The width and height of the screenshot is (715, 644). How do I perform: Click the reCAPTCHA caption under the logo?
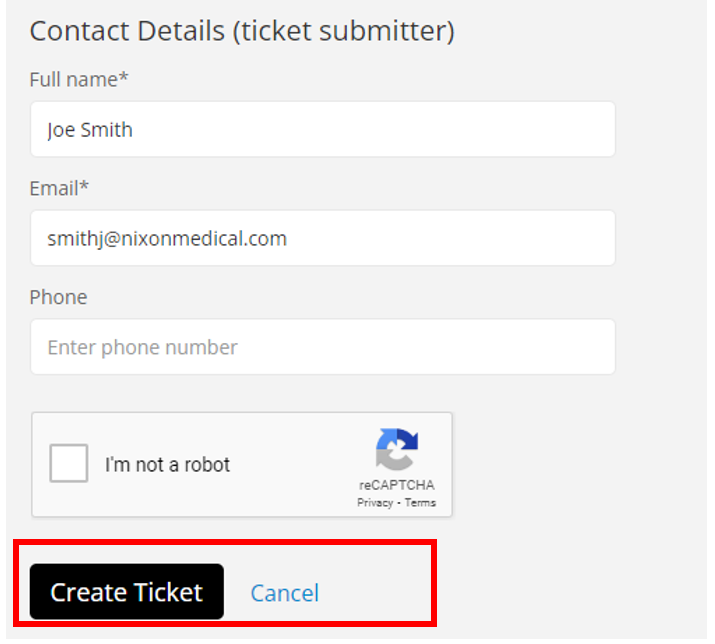pos(397,486)
